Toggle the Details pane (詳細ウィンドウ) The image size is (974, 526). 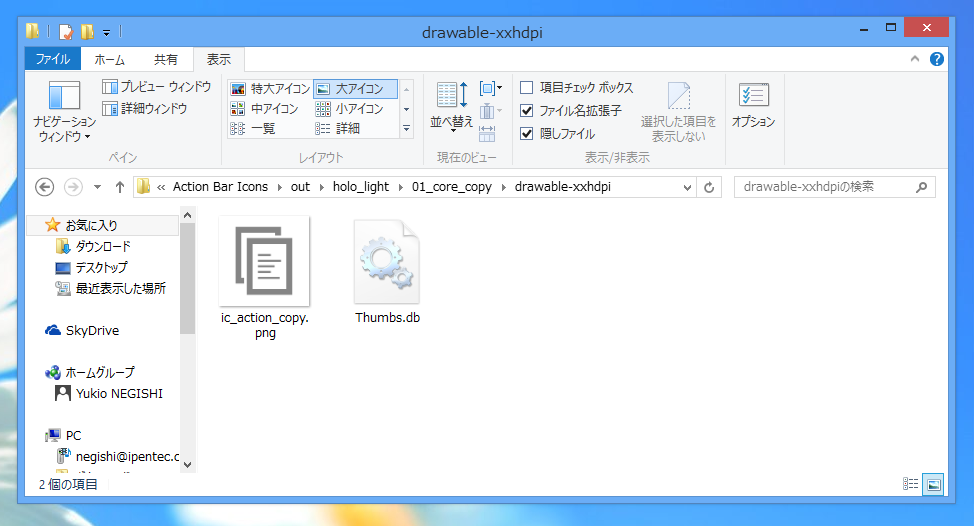145,109
